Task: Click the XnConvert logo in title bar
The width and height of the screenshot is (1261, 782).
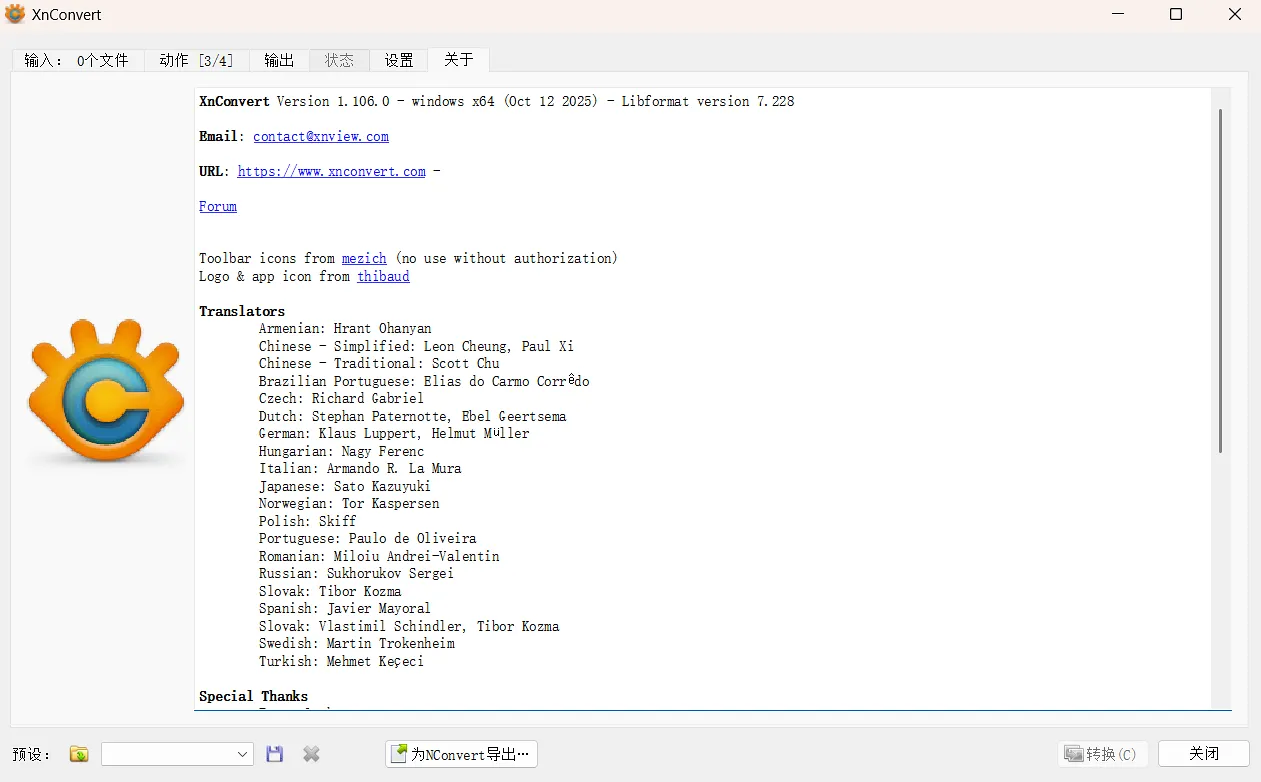Action: (15, 14)
